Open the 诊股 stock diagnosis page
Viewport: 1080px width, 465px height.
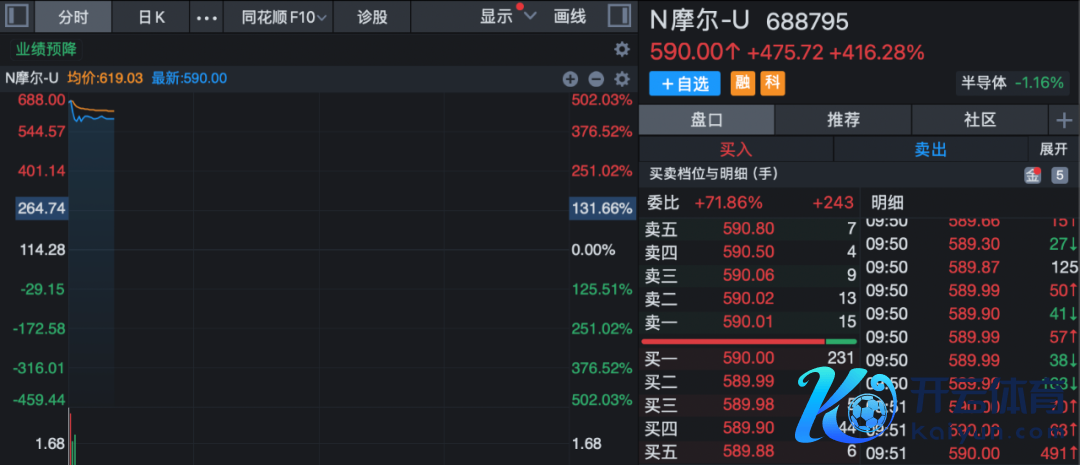(x=373, y=17)
